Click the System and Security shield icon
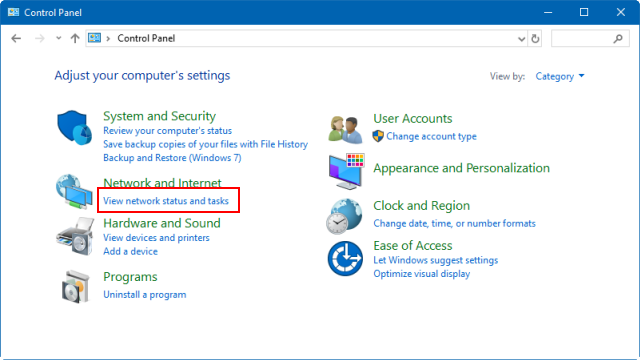This screenshot has width=640, height=360. [x=74, y=127]
